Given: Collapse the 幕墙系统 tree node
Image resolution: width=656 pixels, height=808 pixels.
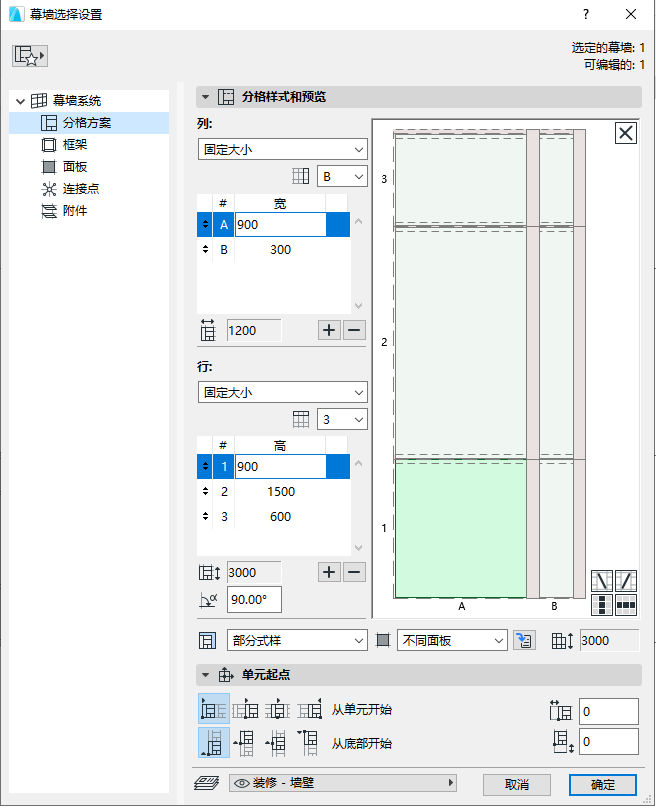Looking at the screenshot, I should click(20, 101).
